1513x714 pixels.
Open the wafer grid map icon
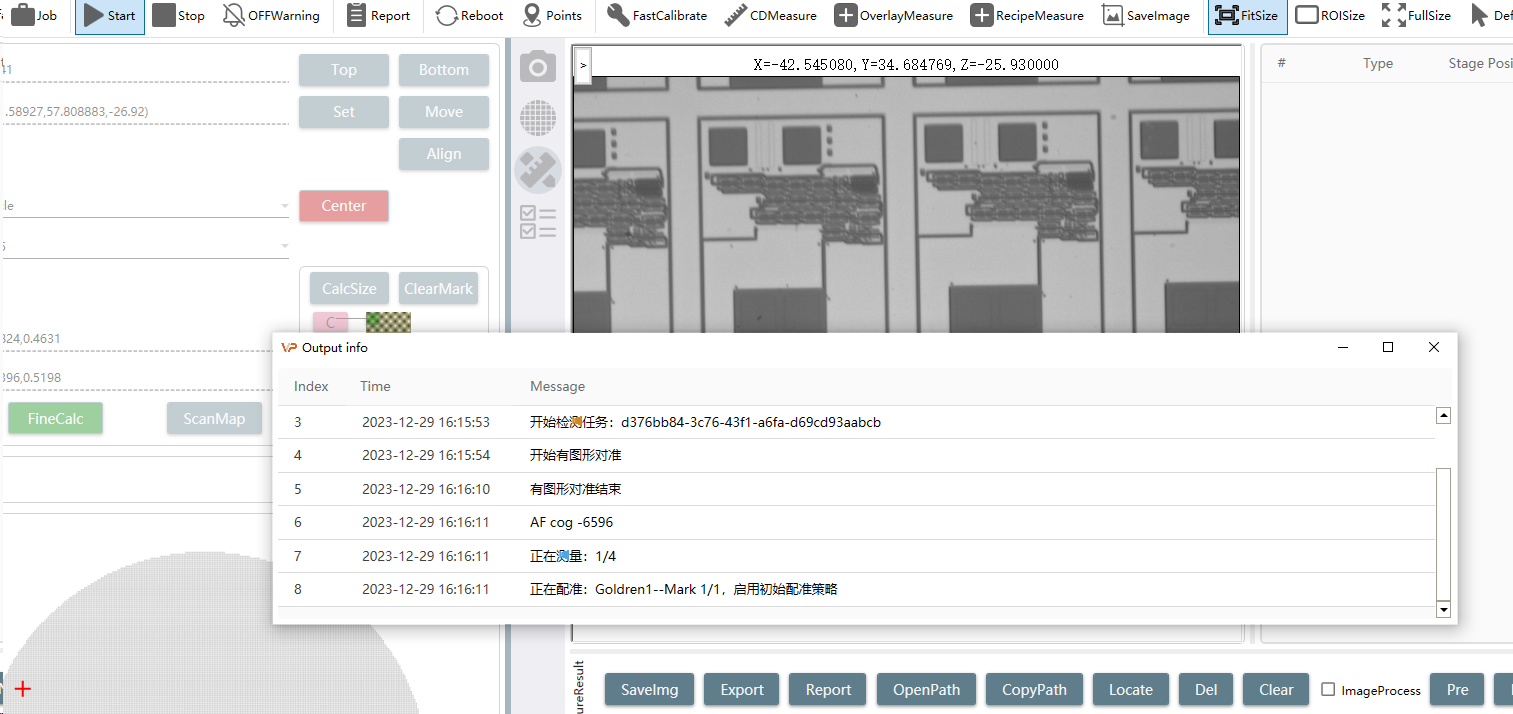coord(538,118)
